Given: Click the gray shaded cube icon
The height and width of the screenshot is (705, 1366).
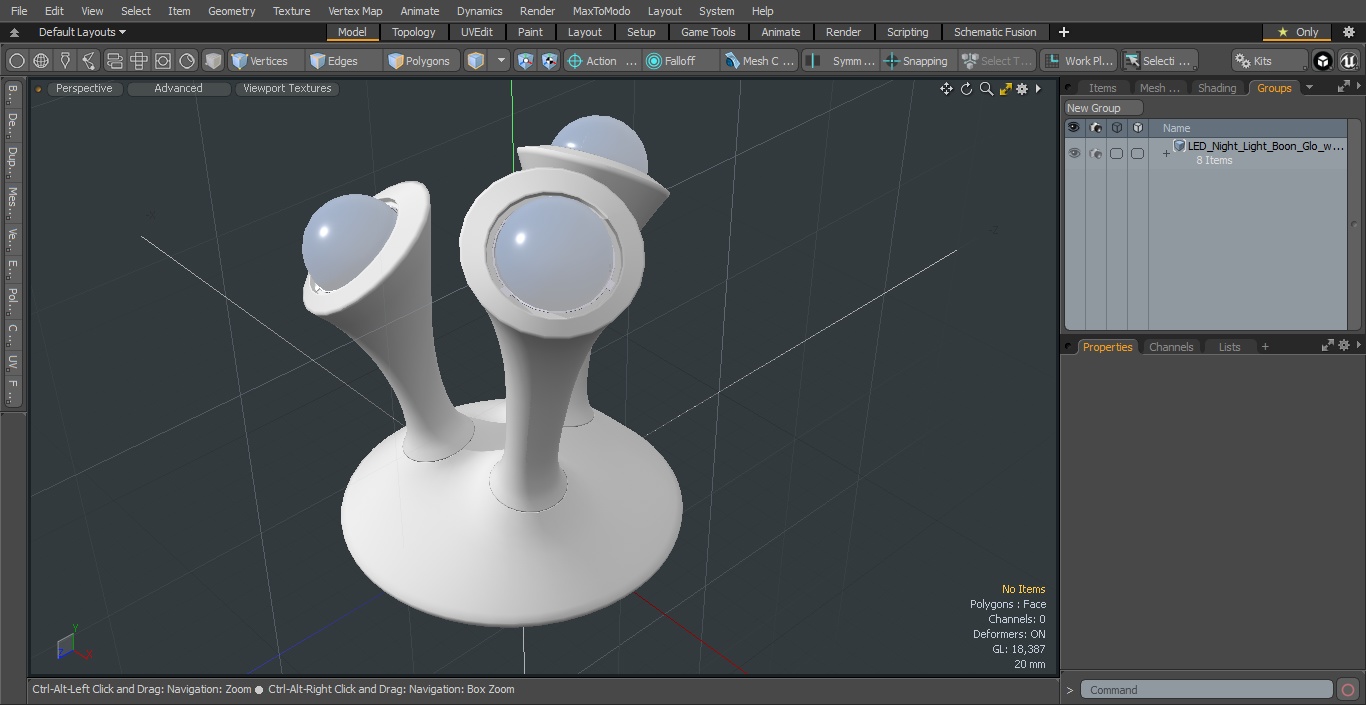Looking at the screenshot, I should pos(213,61).
